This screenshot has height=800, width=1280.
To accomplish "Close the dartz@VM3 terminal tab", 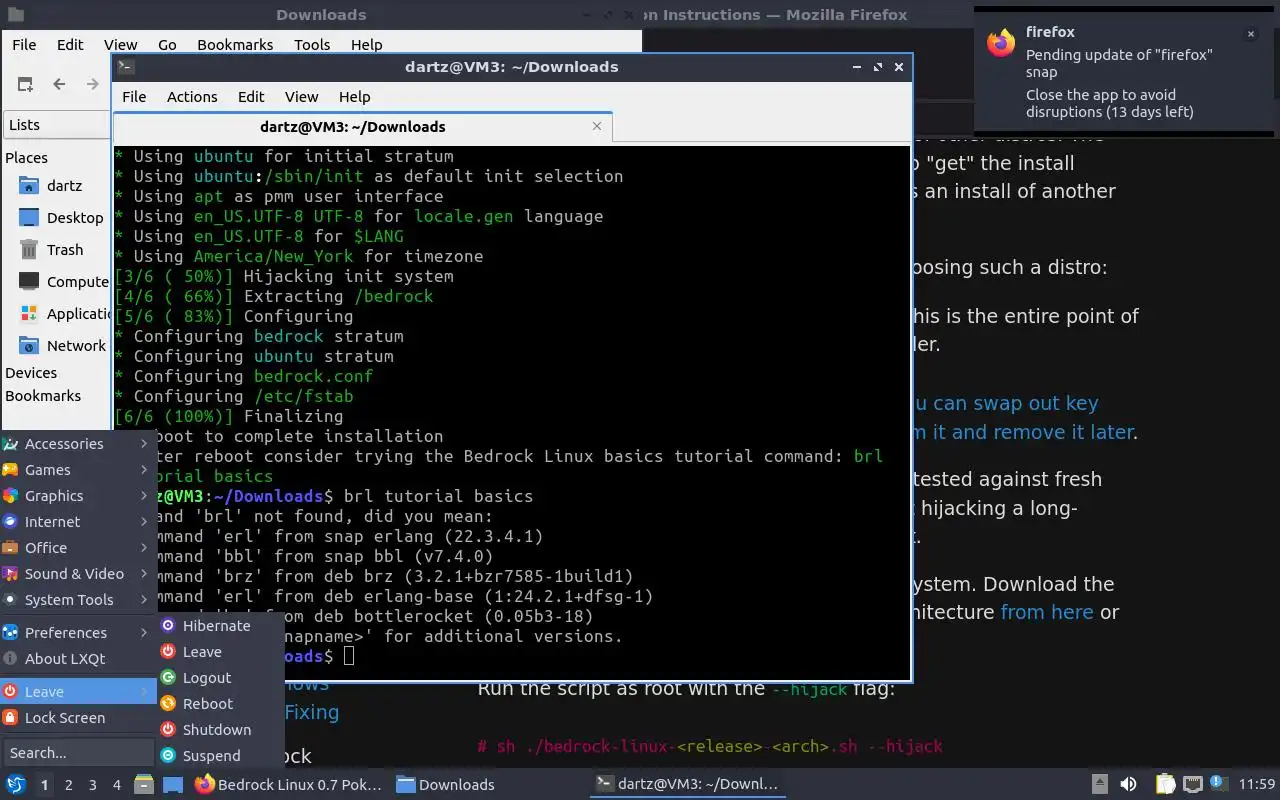I will click(597, 126).
